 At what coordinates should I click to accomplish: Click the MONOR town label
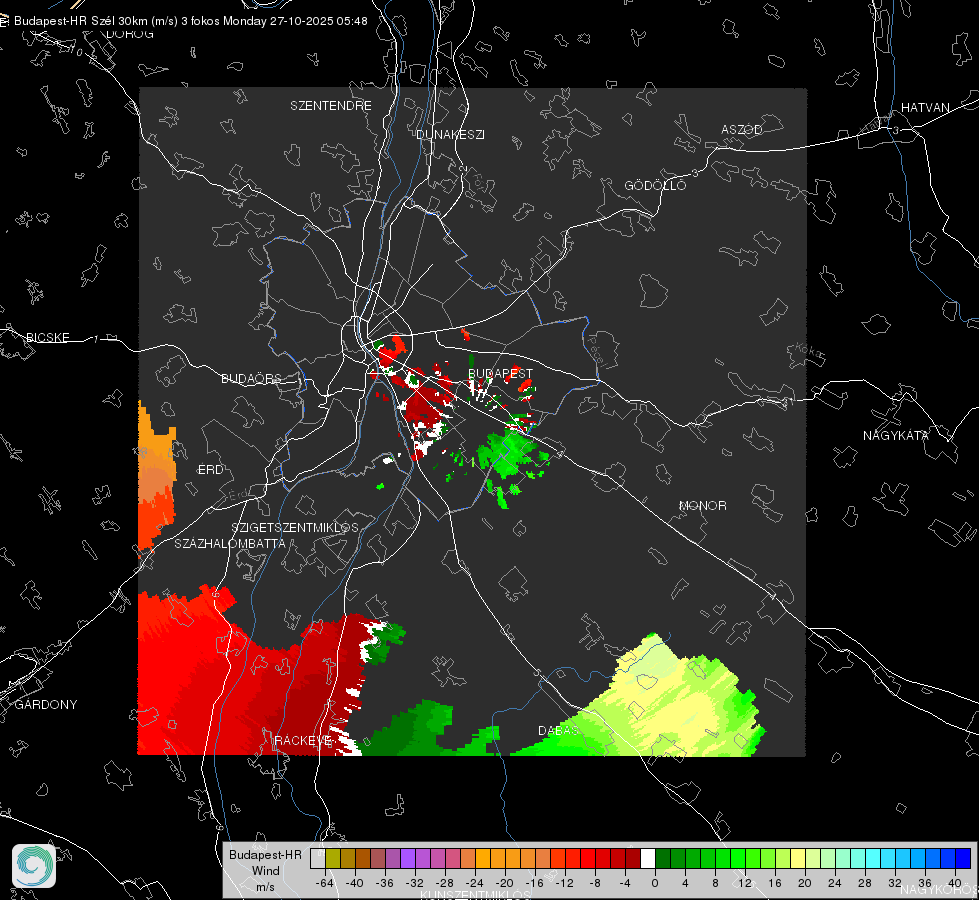click(x=702, y=505)
